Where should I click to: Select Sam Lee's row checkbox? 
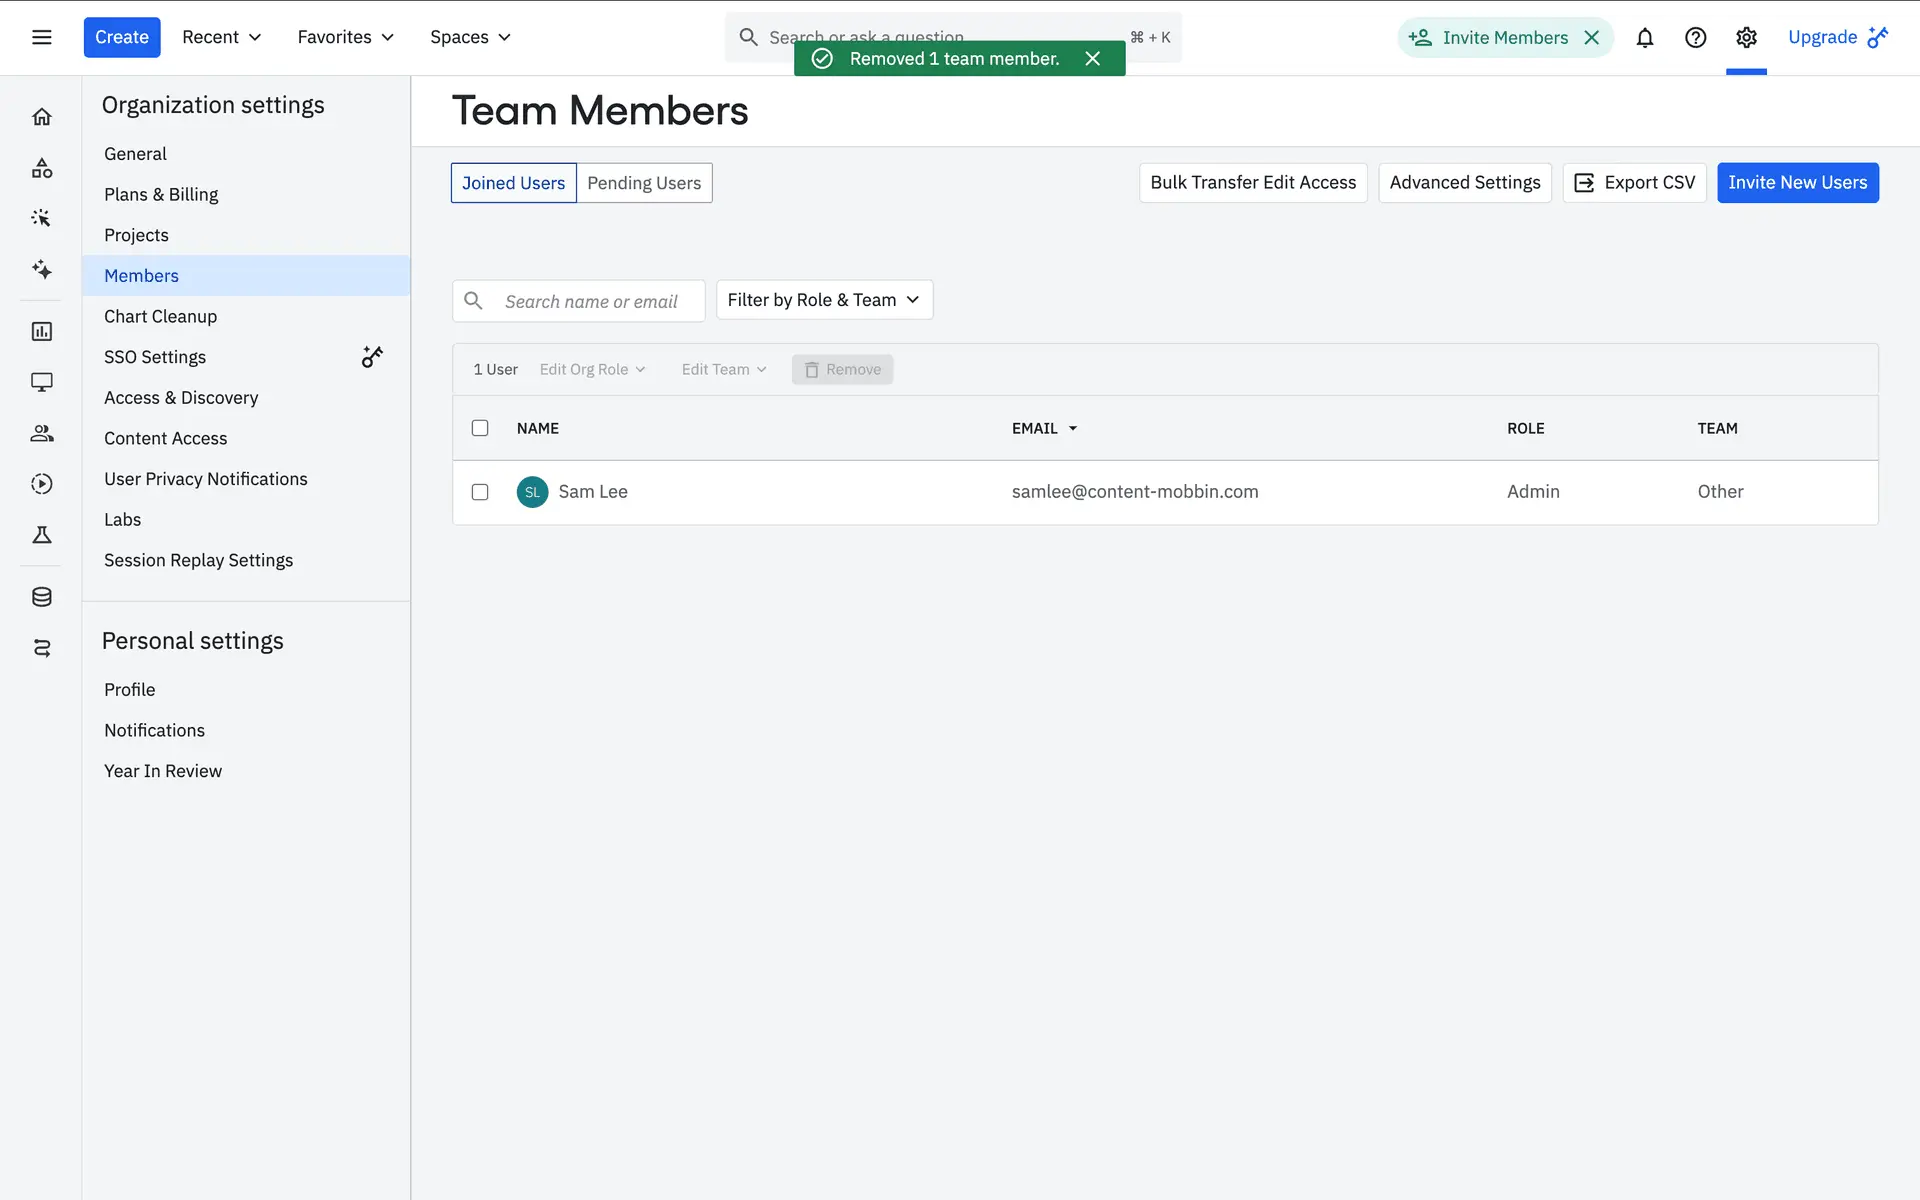(x=480, y=492)
